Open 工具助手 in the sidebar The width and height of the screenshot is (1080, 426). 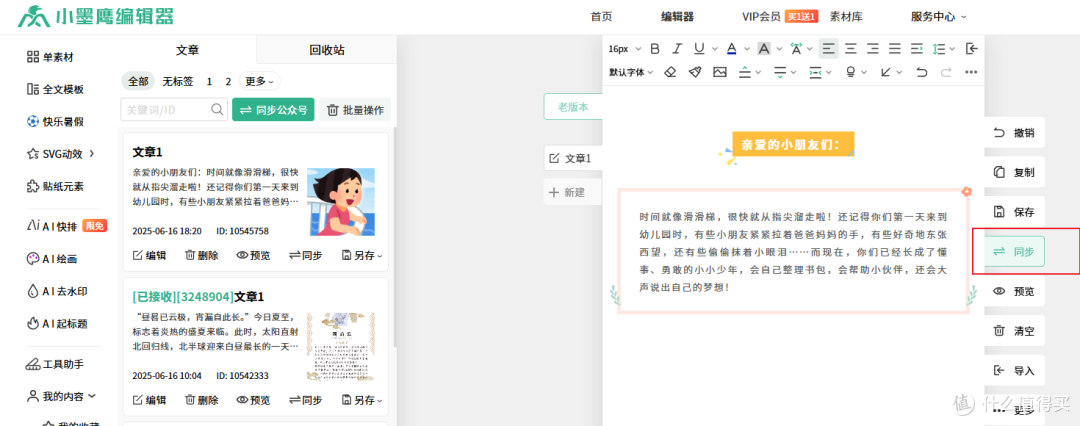coord(55,364)
